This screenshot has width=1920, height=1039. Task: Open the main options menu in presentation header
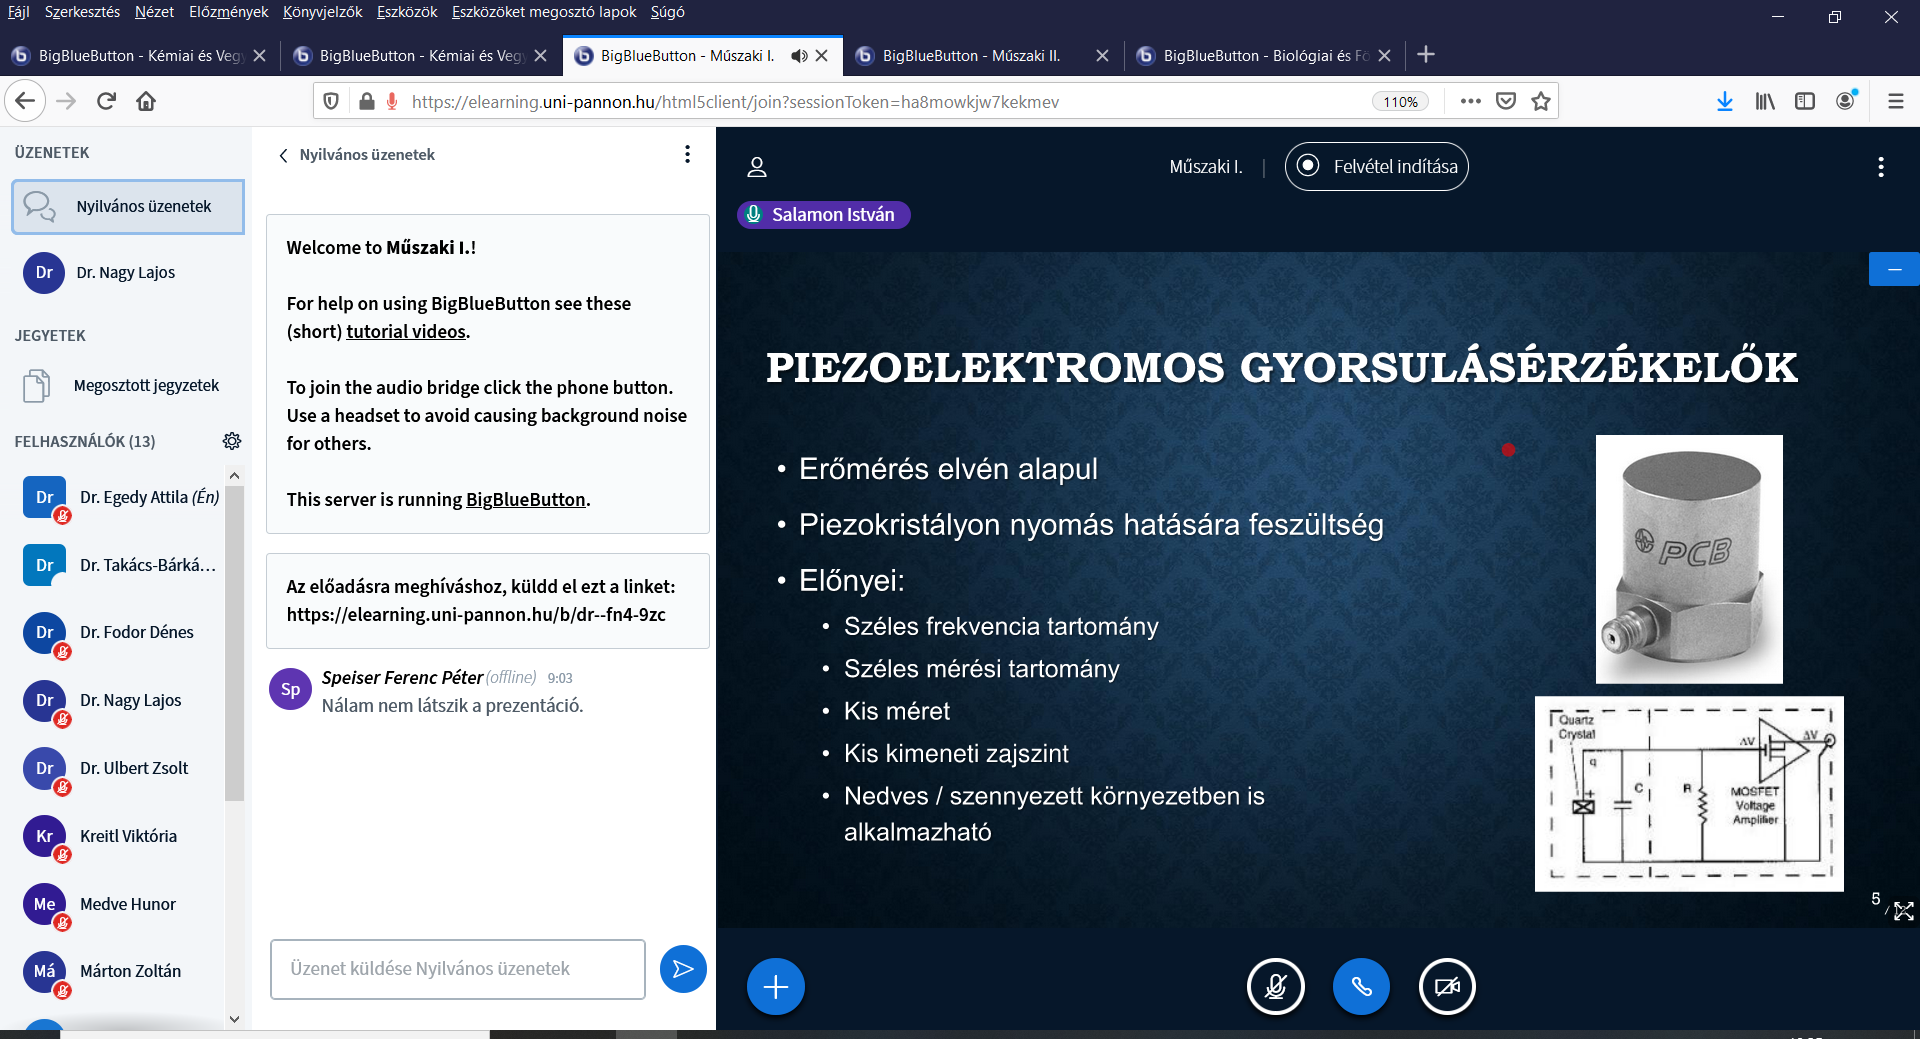[x=1880, y=167]
